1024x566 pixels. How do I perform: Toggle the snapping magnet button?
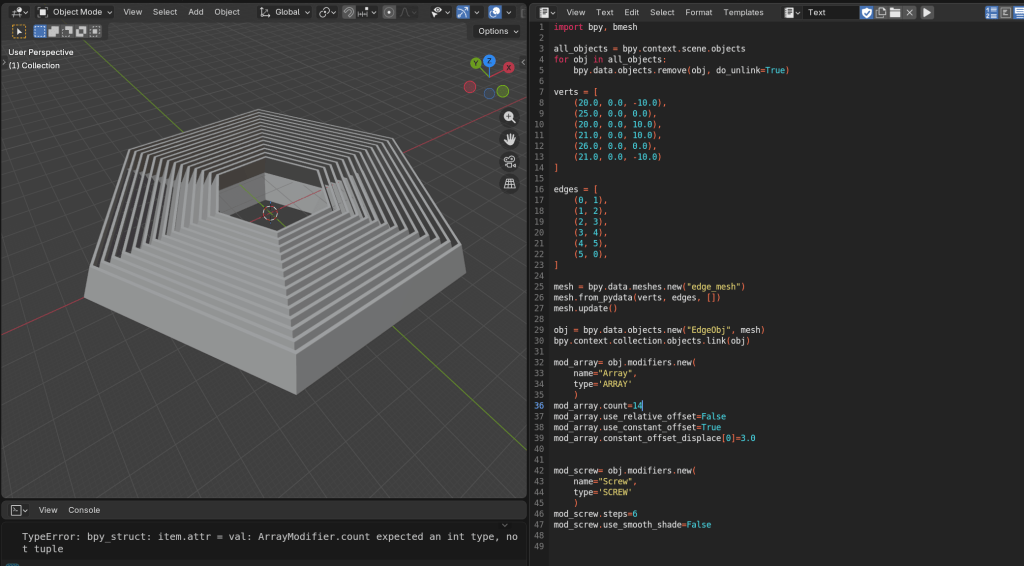click(348, 12)
